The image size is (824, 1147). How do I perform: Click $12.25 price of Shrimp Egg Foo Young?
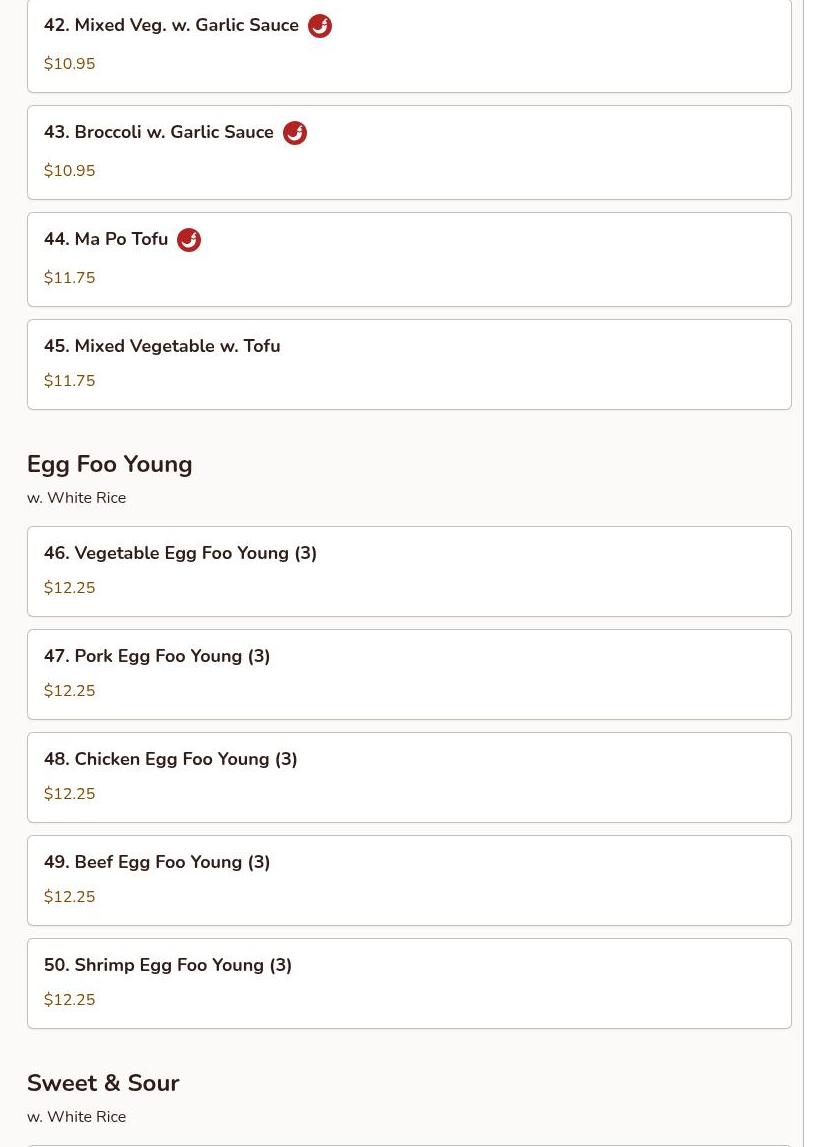70,1000
